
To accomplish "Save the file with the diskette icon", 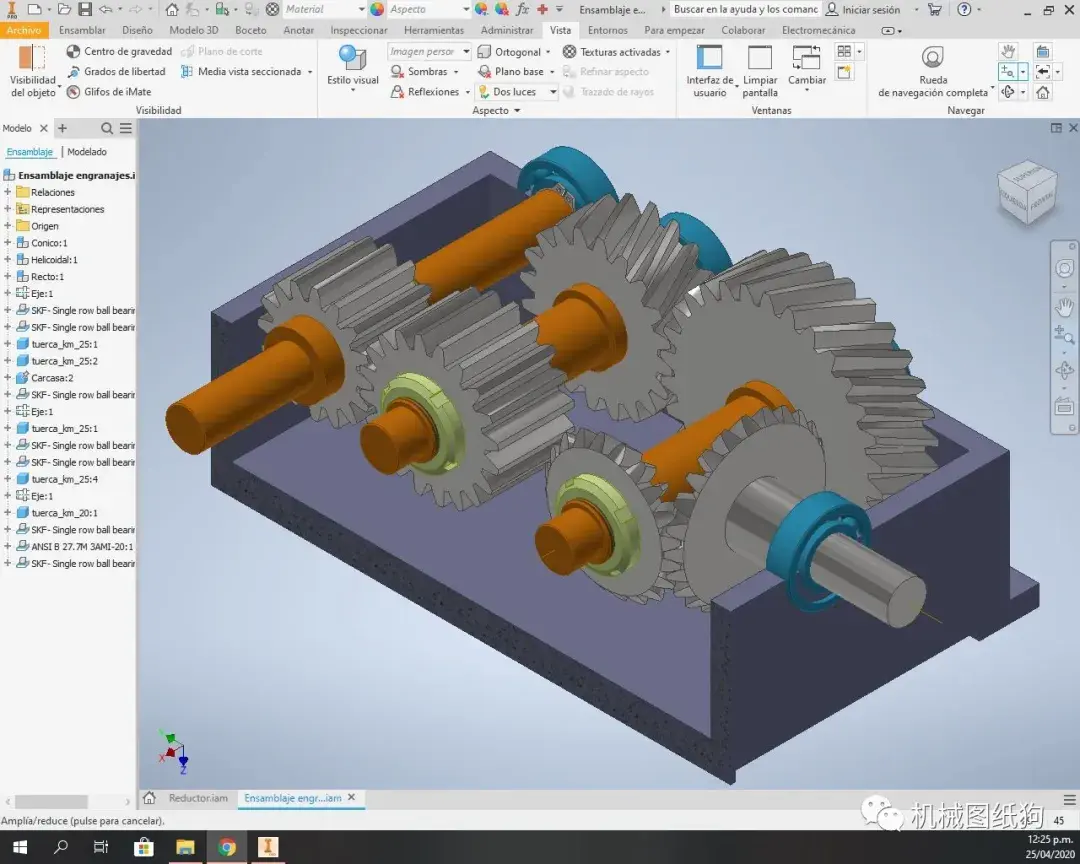I will pyautogui.click(x=85, y=10).
